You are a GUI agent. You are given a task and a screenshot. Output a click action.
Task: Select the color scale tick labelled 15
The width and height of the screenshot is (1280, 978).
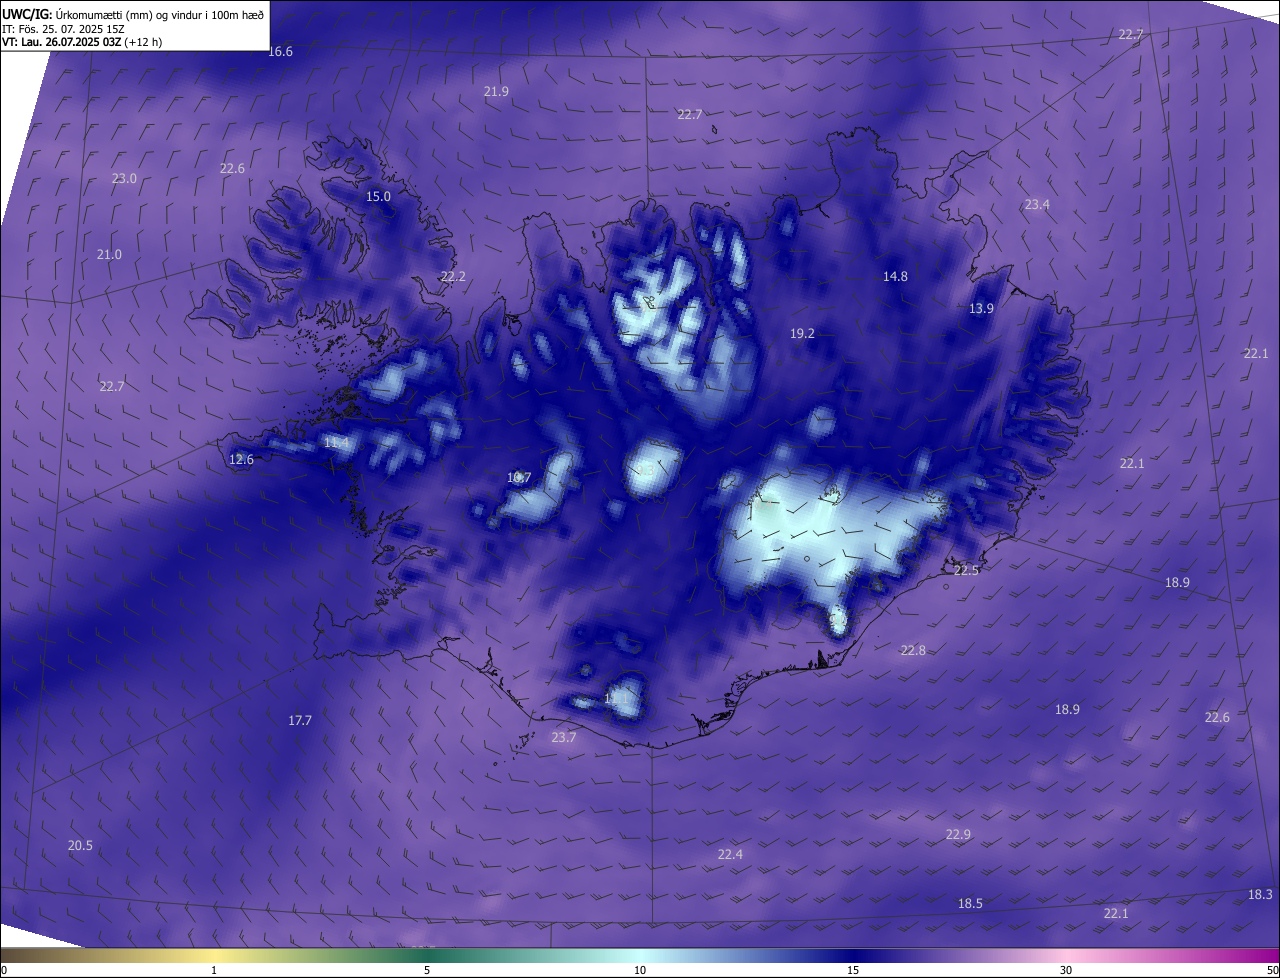coord(853,970)
